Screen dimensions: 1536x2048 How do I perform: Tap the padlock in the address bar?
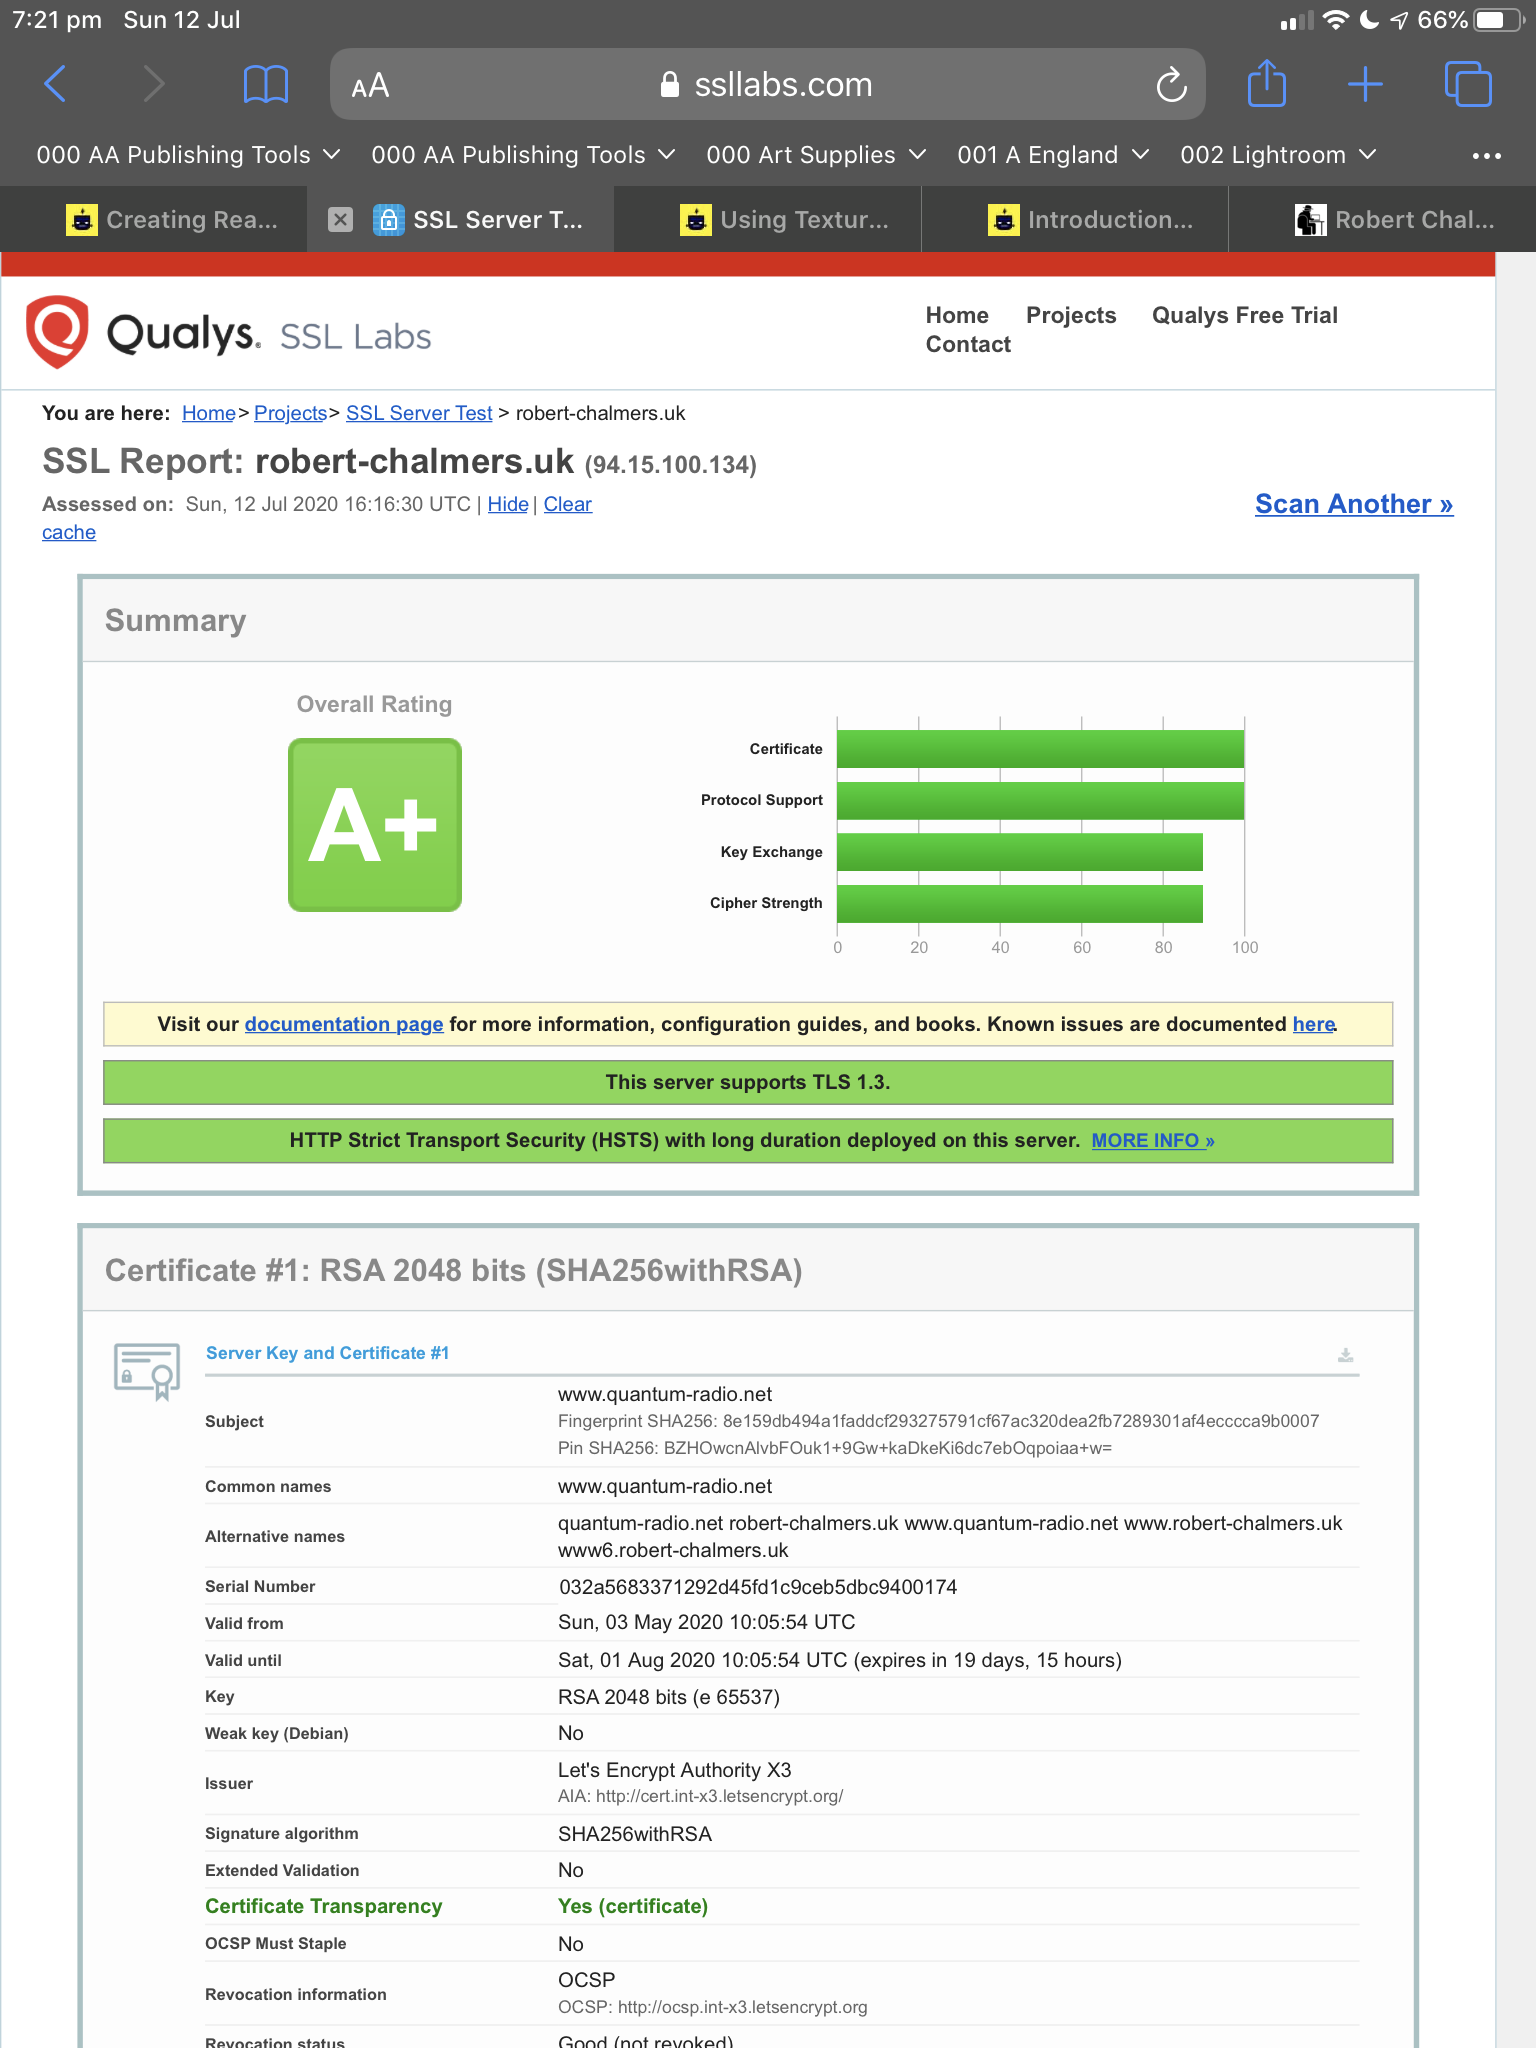pos(670,85)
